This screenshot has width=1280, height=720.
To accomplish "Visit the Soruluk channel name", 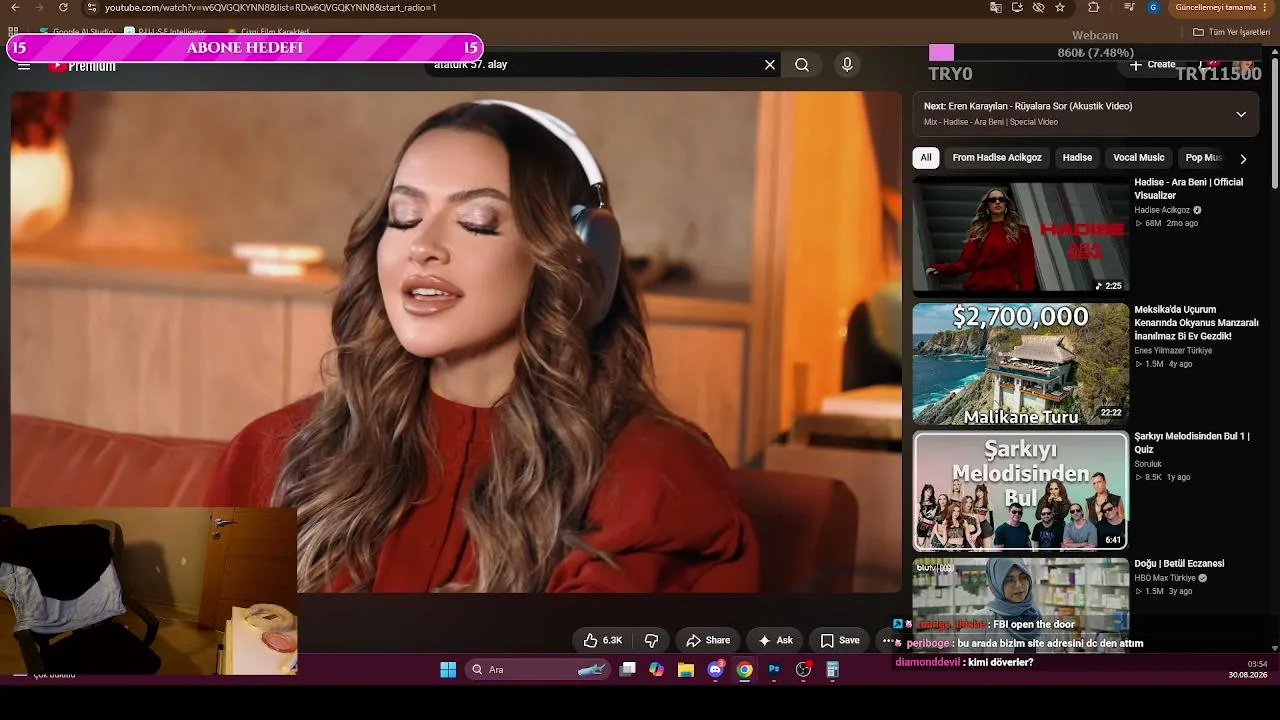I will click(1148, 464).
